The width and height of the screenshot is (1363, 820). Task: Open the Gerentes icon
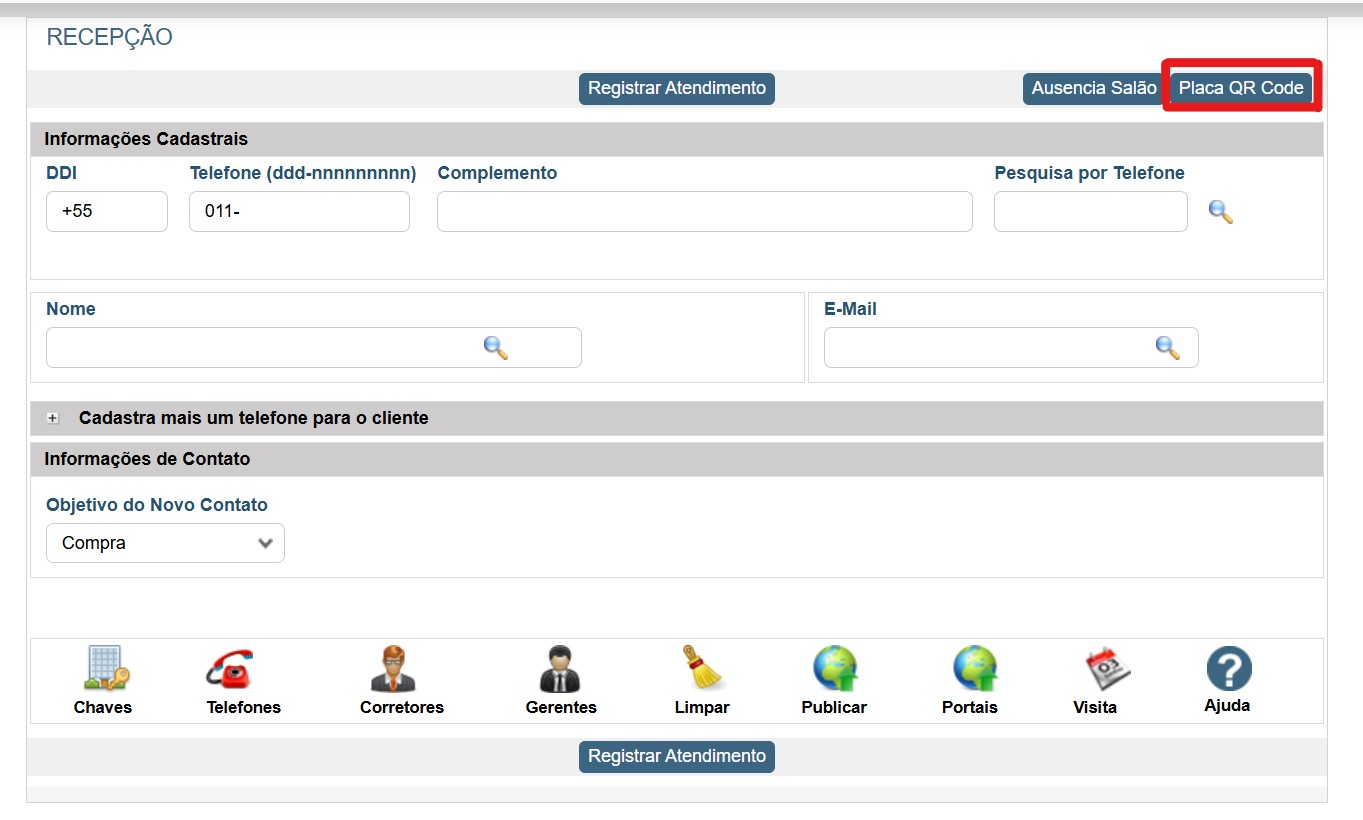(560, 669)
